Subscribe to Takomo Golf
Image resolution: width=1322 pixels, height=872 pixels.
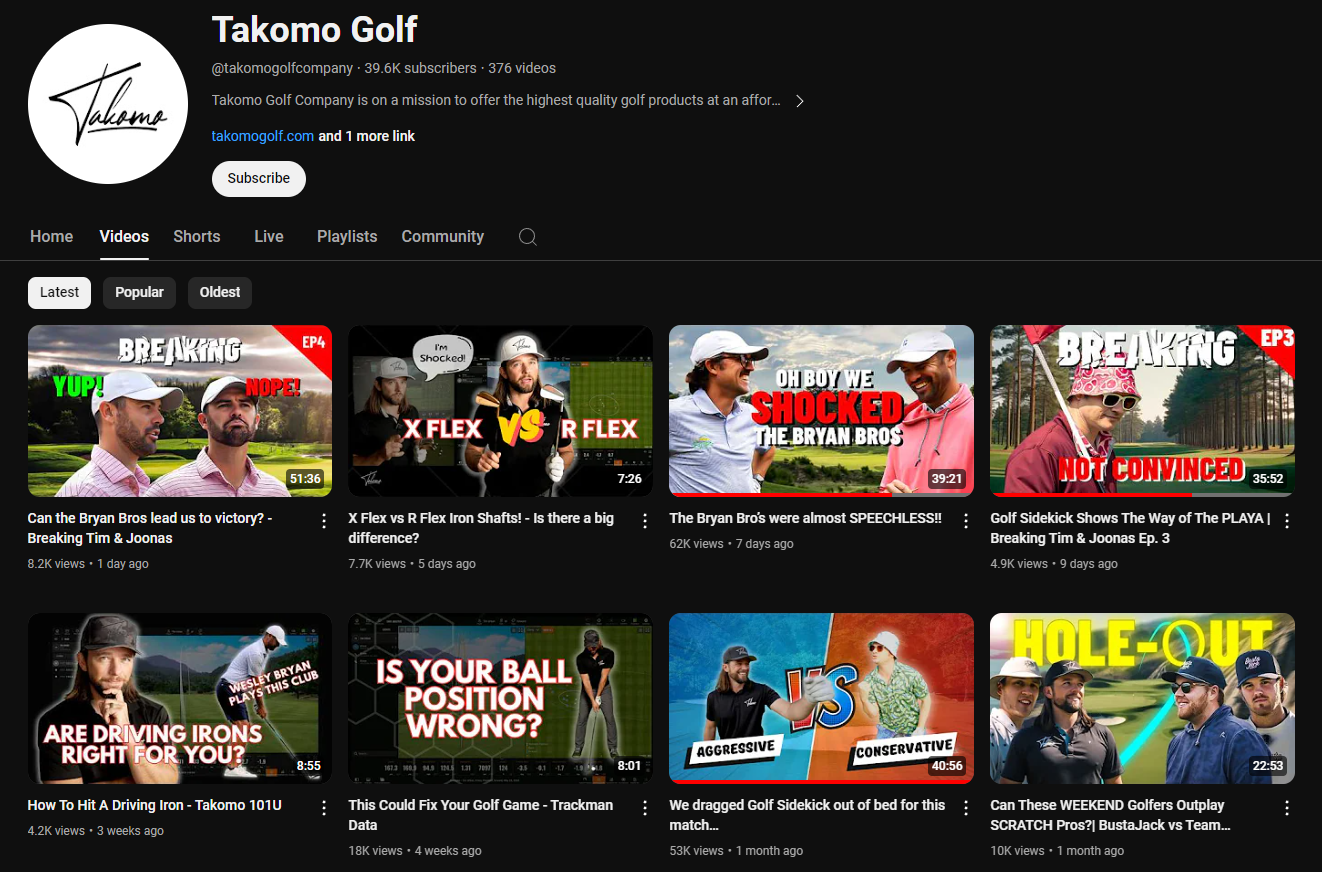[x=258, y=178]
